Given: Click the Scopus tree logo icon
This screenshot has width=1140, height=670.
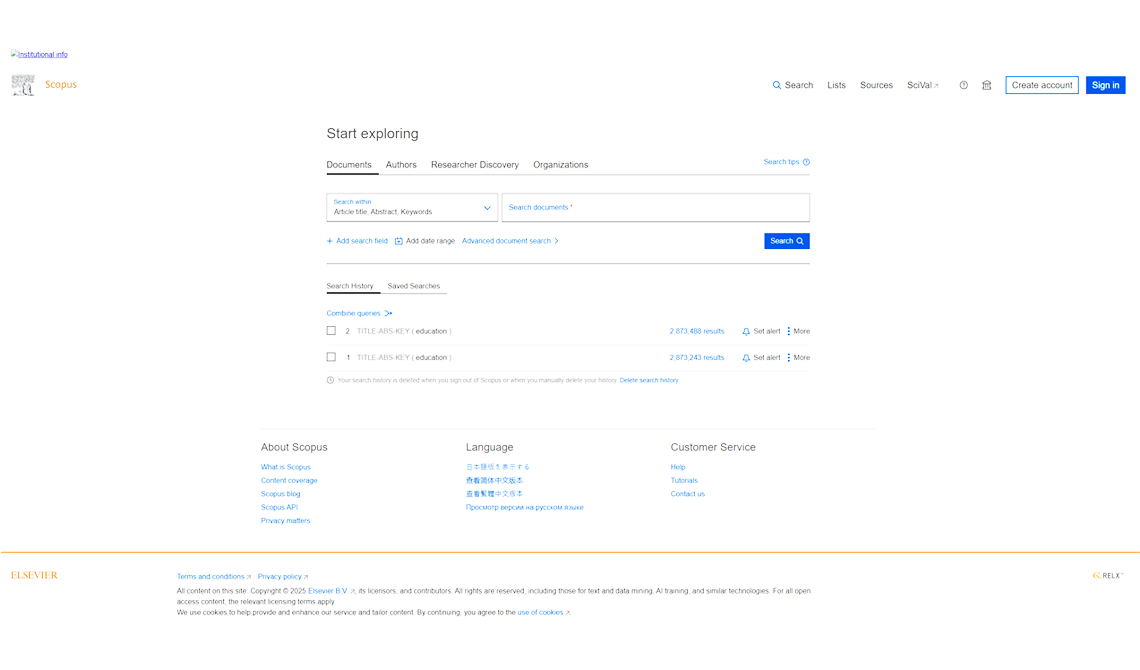Looking at the screenshot, I should coord(23,85).
